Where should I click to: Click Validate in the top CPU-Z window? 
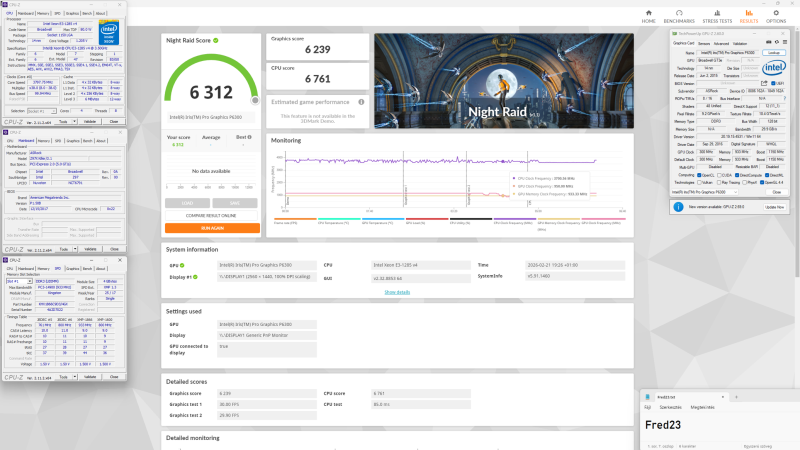[90, 121]
